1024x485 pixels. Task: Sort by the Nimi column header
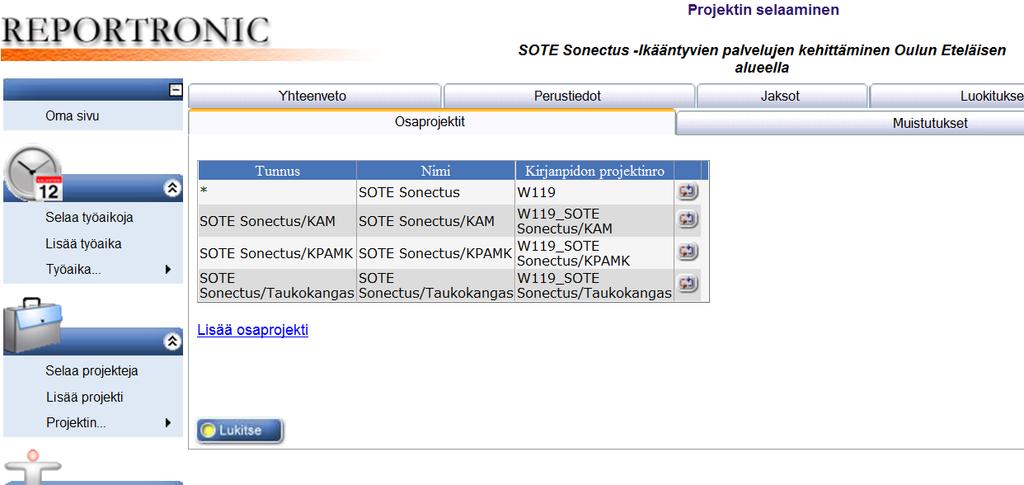[436, 170]
